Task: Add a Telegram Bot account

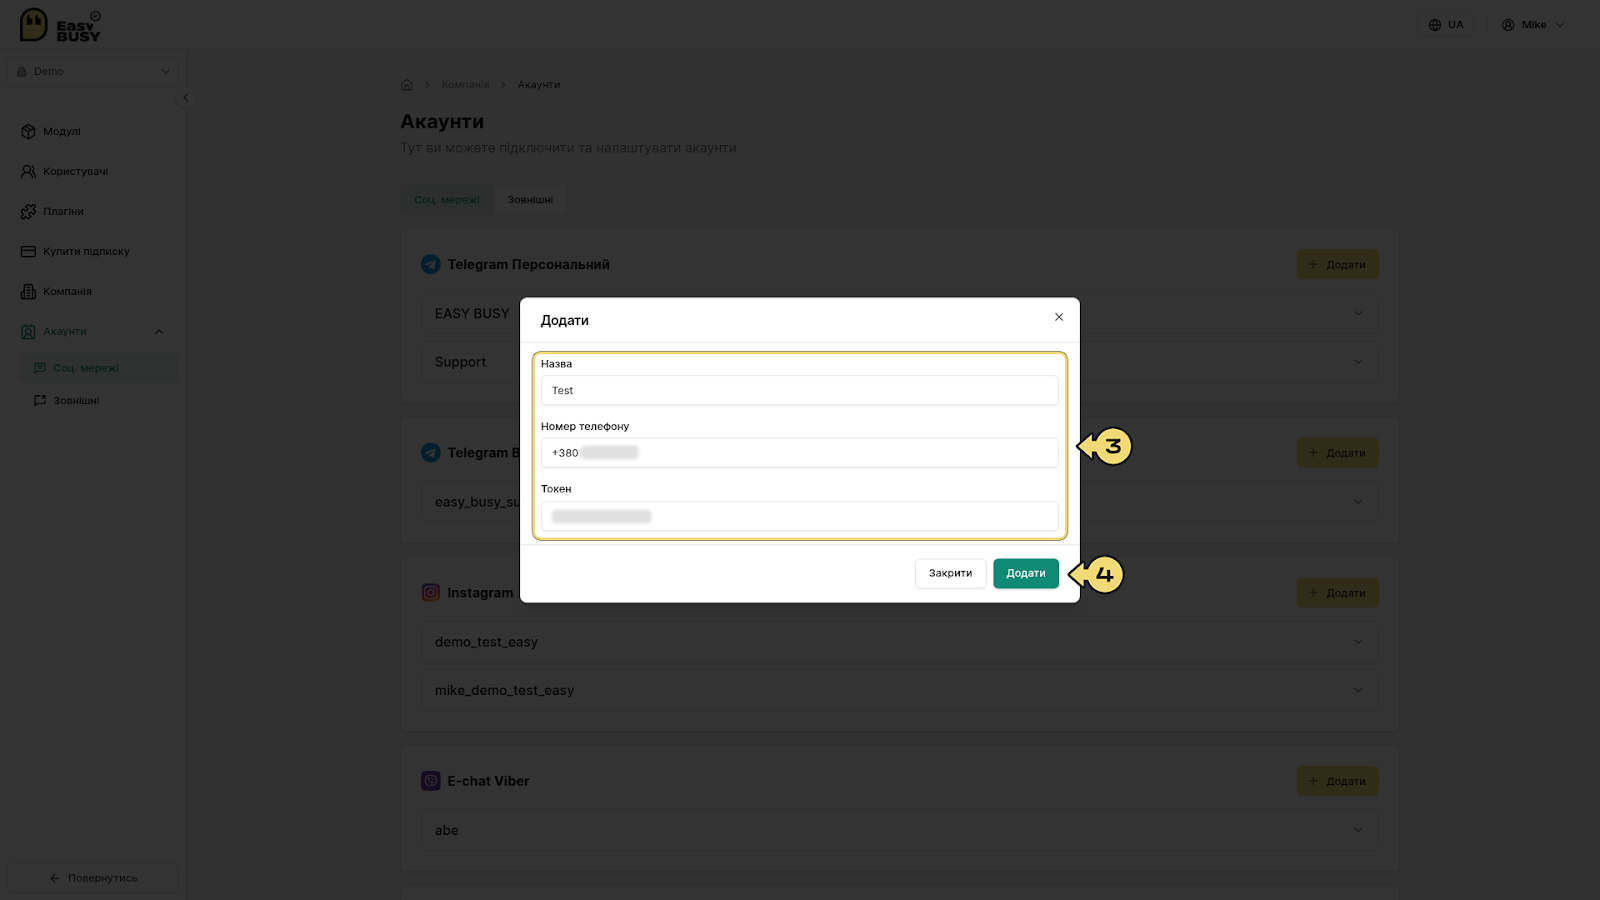Action: tap(1338, 453)
